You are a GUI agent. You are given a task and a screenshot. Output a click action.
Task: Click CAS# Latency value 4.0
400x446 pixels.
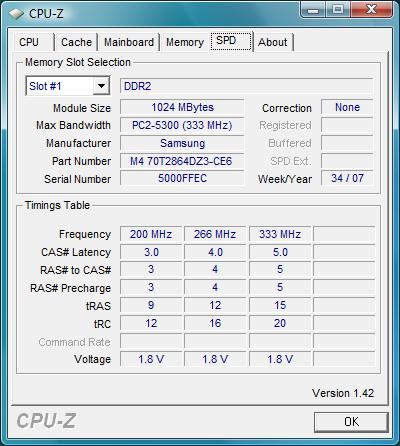pyautogui.click(x=215, y=252)
